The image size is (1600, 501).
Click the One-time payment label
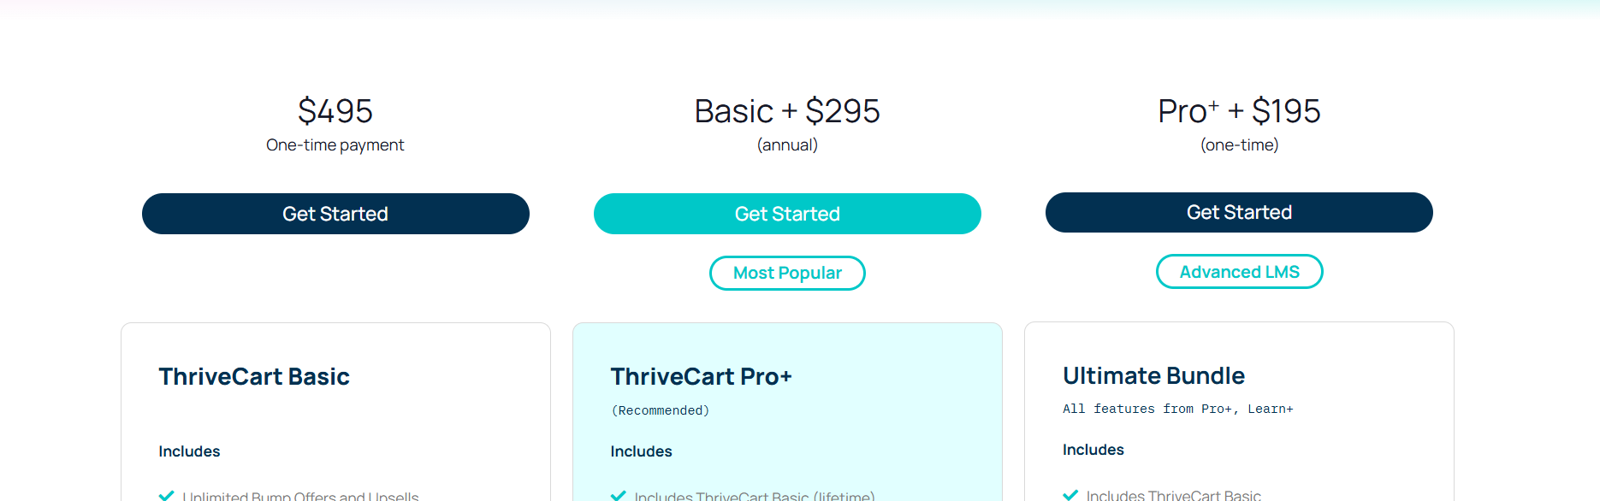click(x=335, y=145)
